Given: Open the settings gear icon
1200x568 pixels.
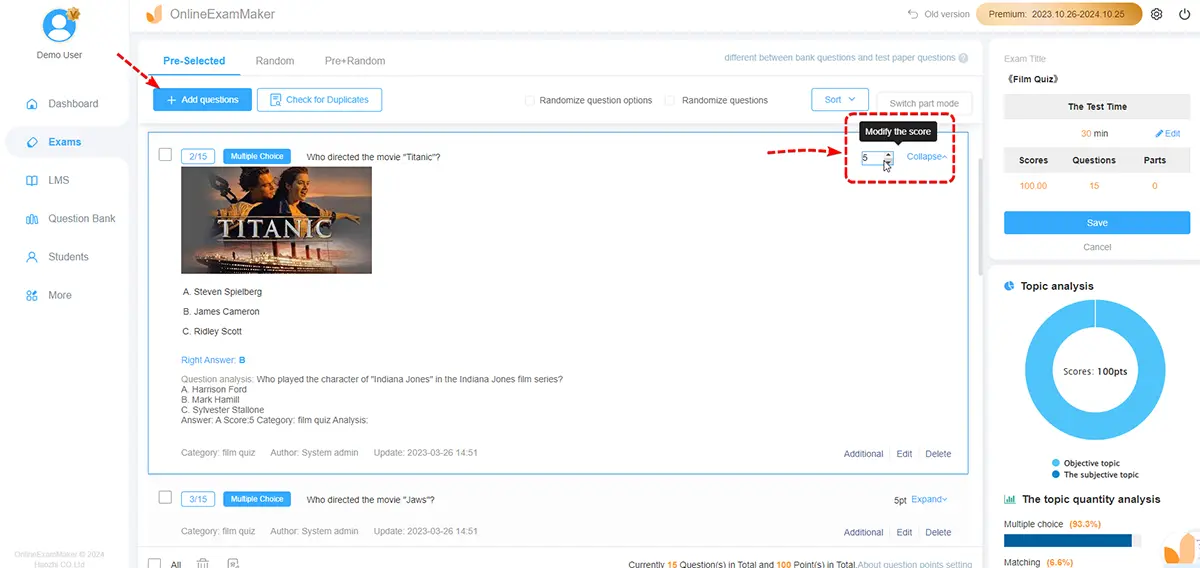Looking at the screenshot, I should click(1157, 15).
